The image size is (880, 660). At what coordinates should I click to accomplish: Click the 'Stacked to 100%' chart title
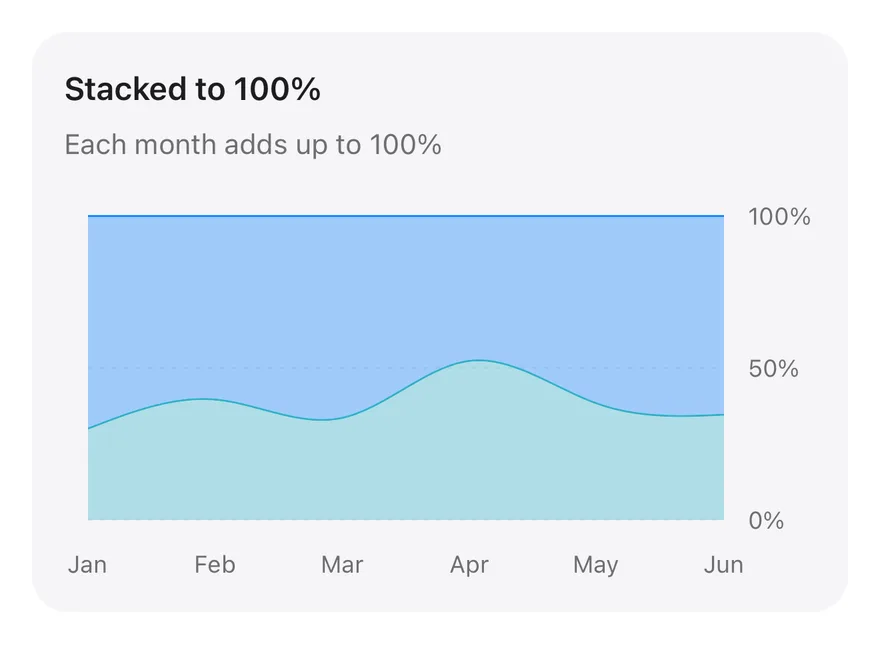(x=192, y=89)
